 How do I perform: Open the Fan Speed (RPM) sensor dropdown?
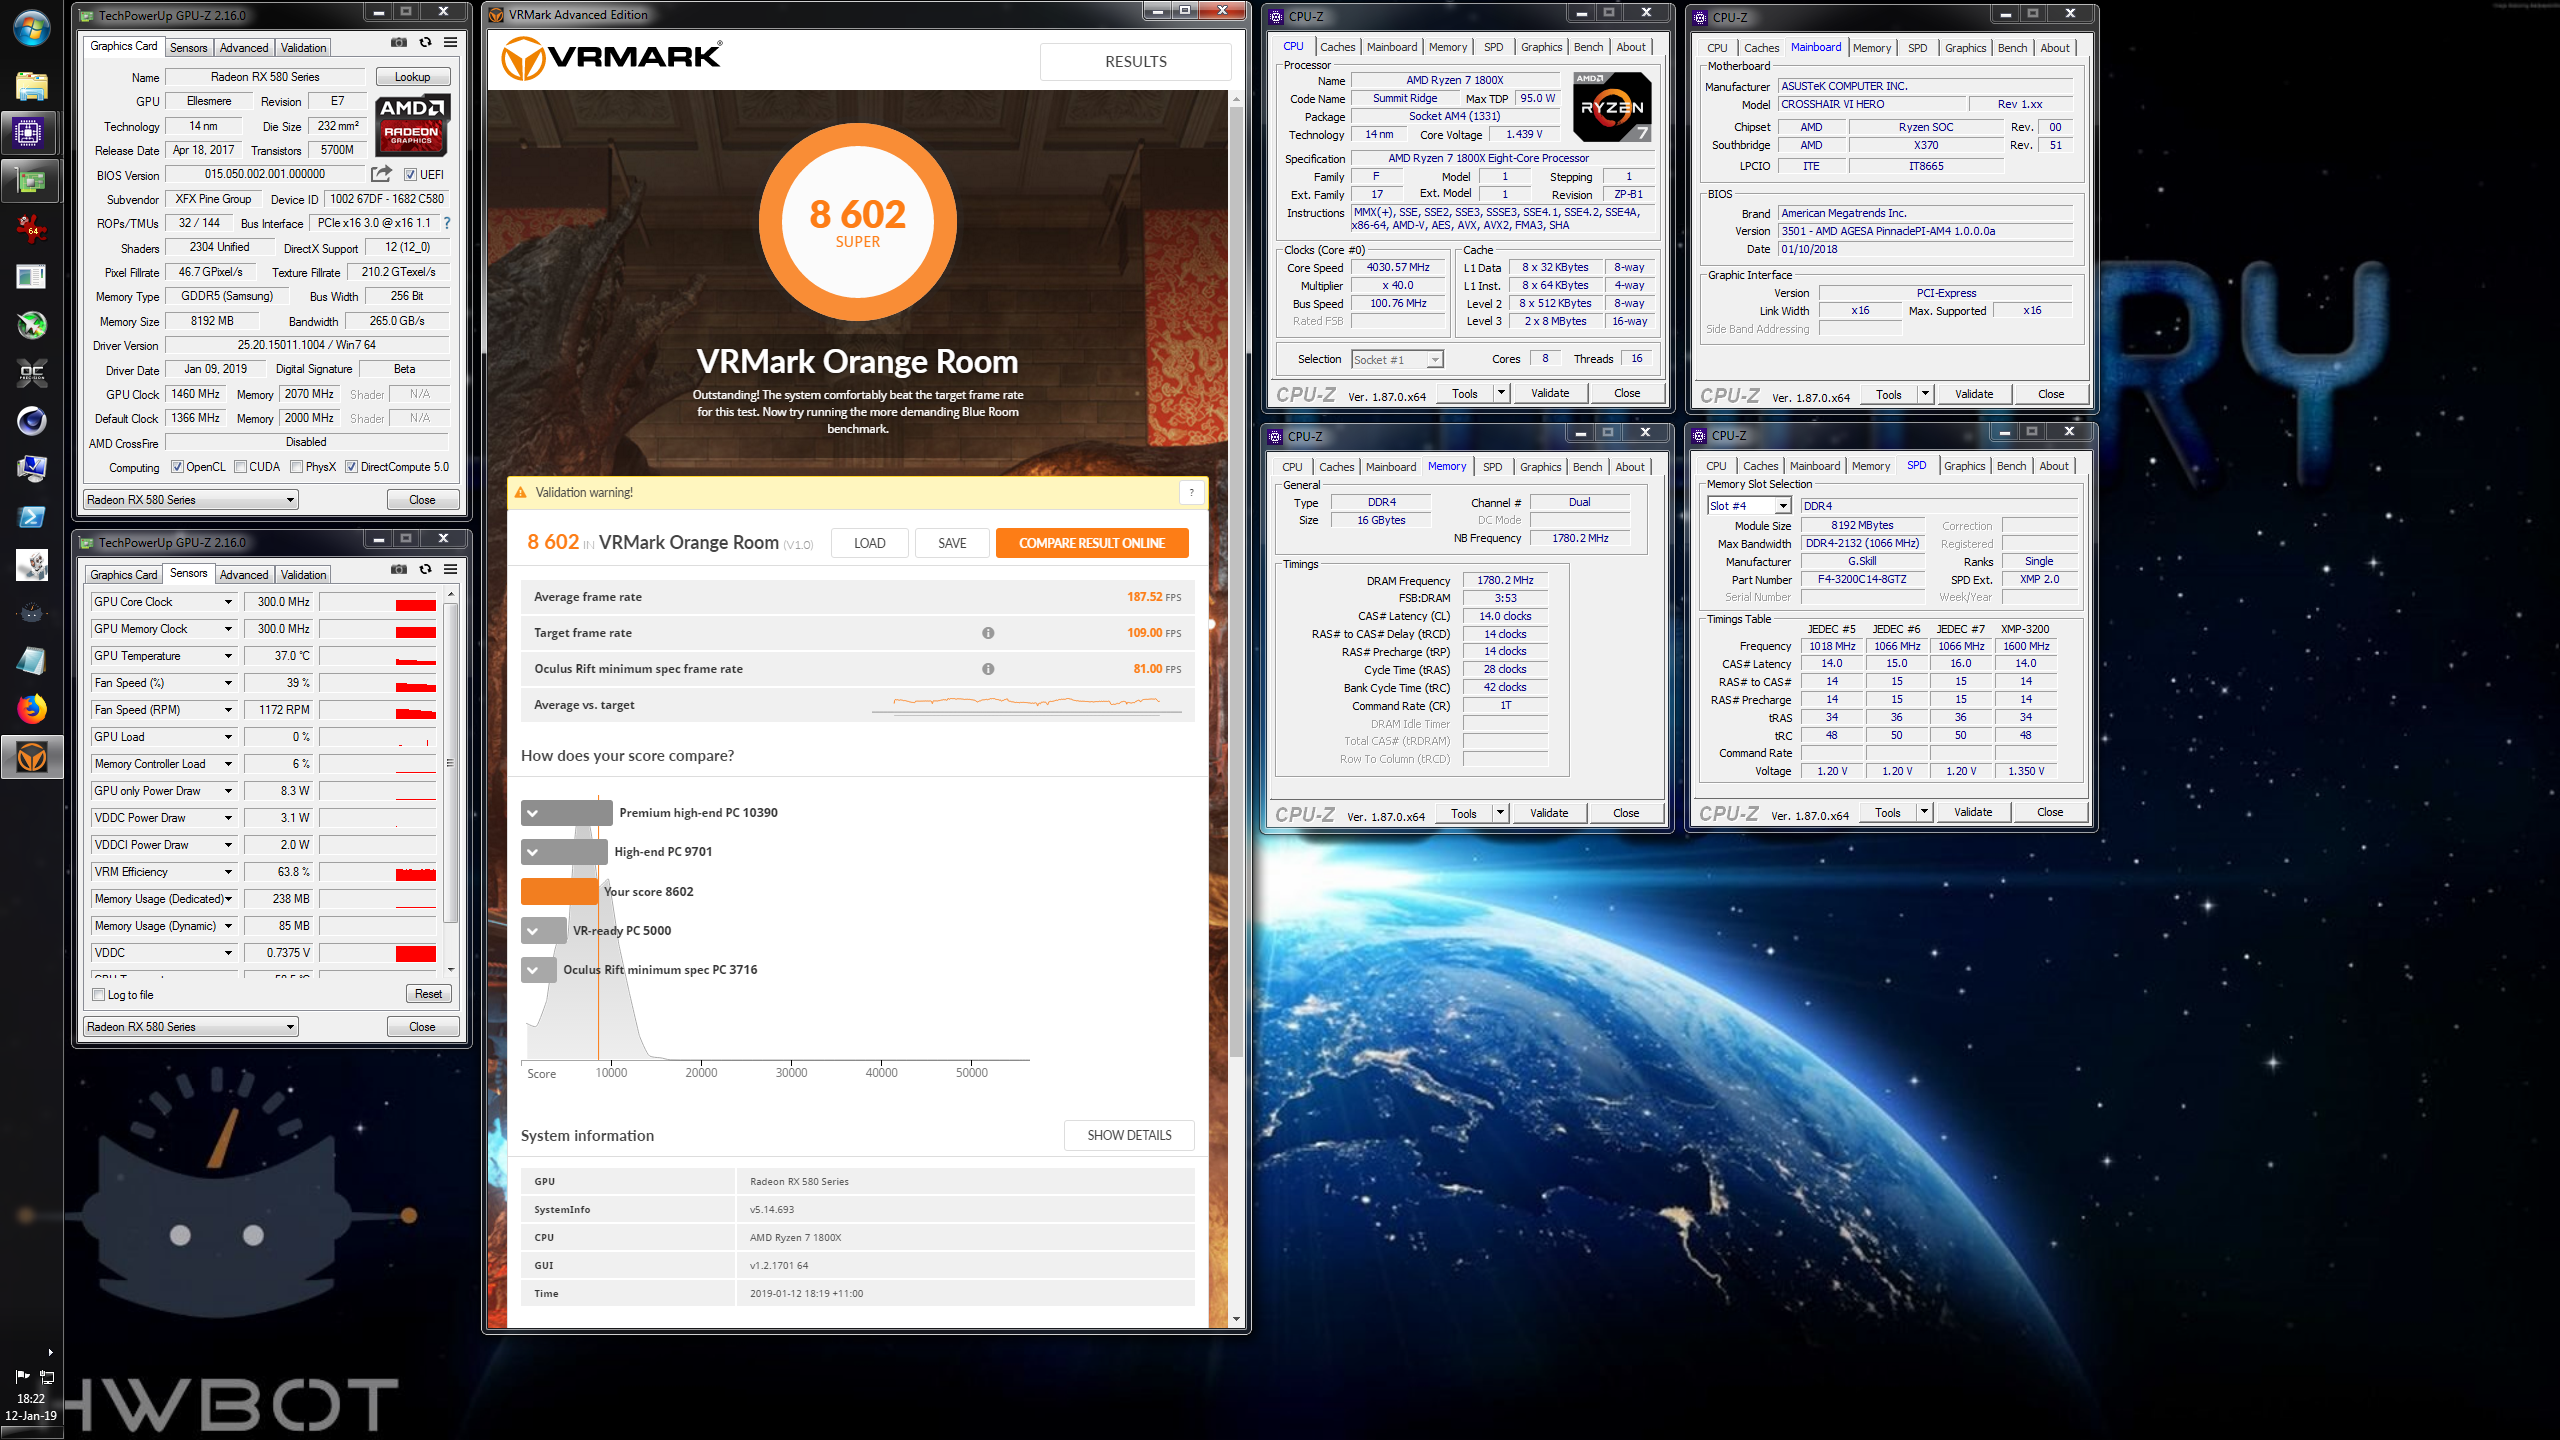point(228,710)
